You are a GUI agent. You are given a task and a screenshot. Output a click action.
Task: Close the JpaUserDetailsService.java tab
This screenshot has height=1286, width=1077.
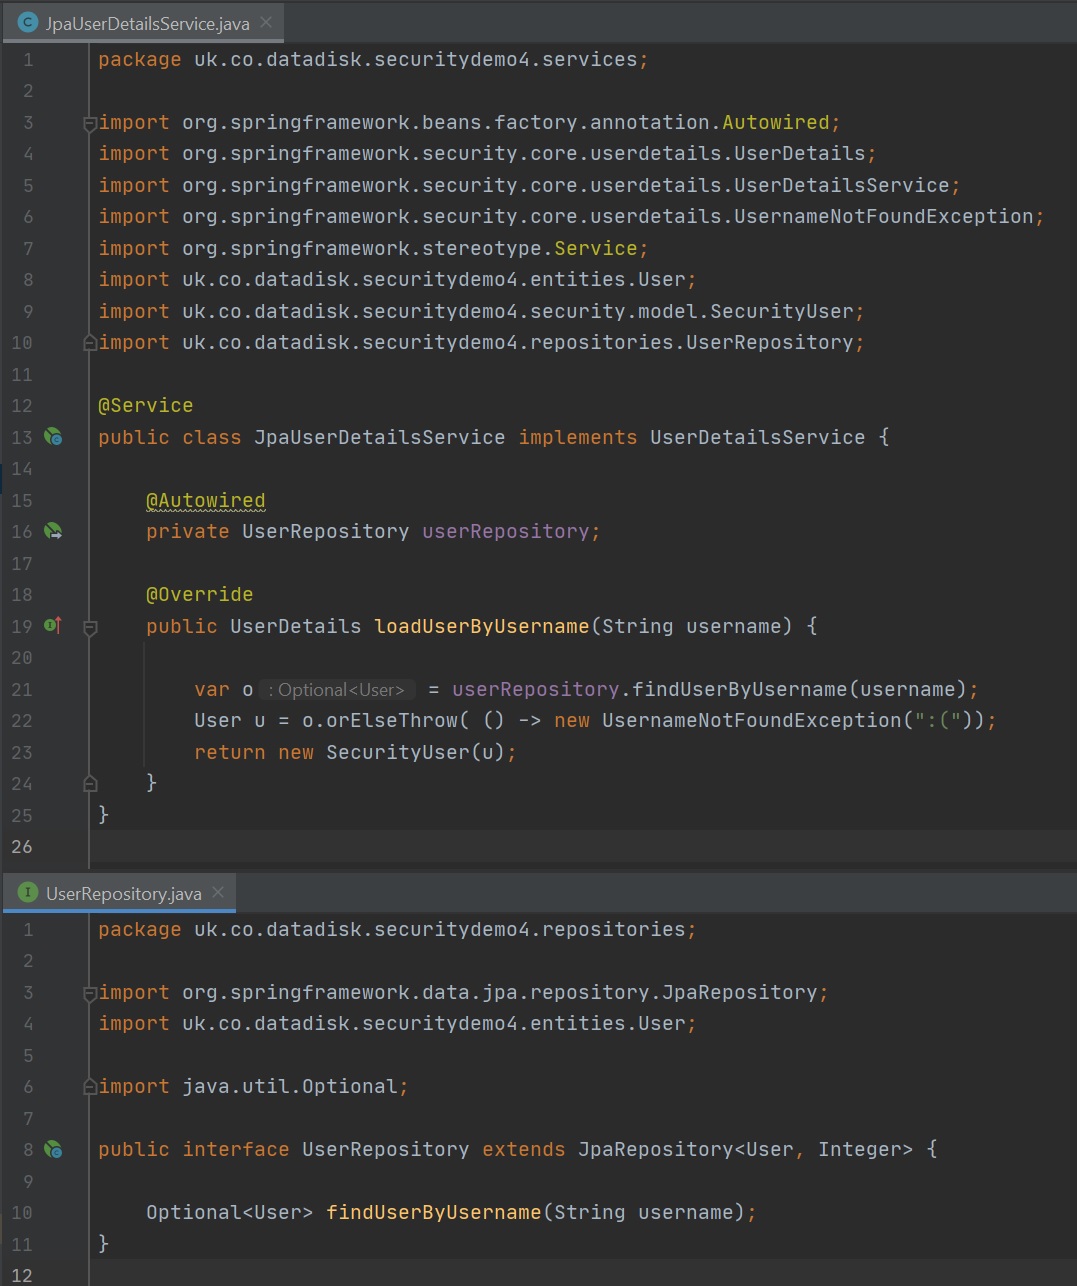pos(266,22)
